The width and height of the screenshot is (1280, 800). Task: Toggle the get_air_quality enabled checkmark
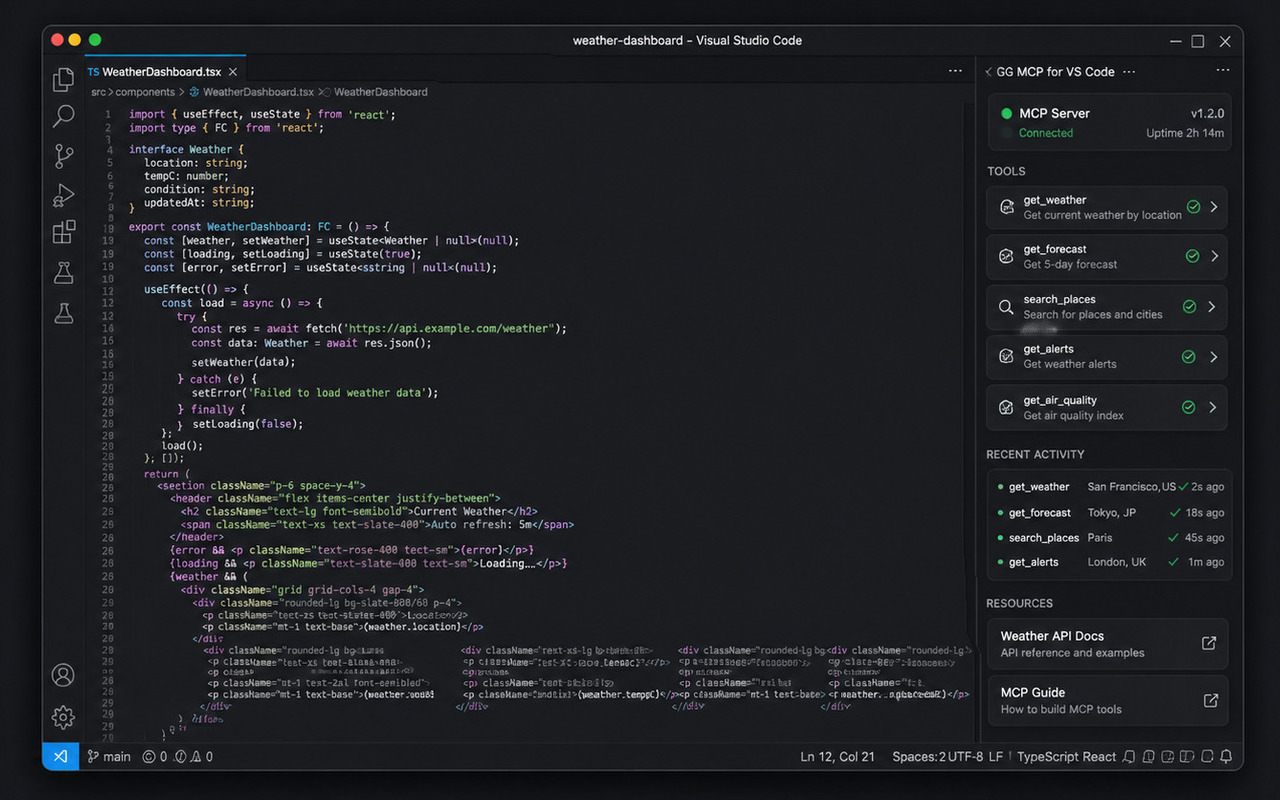tap(1189, 407)
